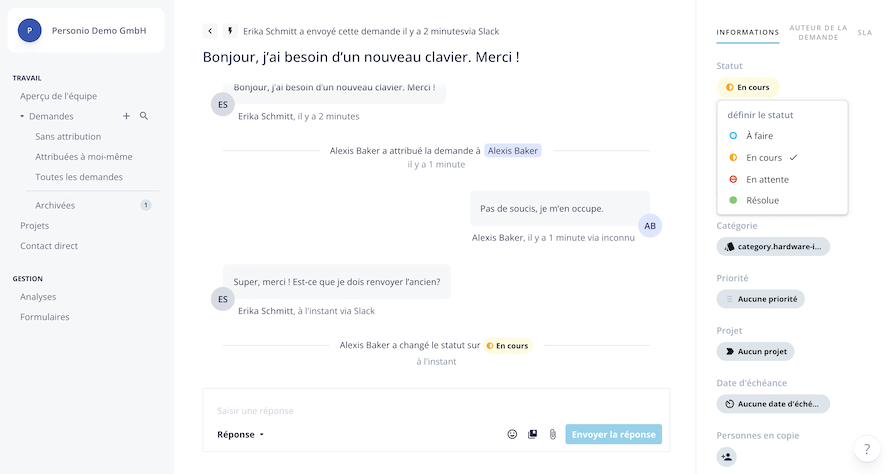Click the lightning bolt icon in header
The height and width of the screenshot is (474, 890).
tap(230, 31)
